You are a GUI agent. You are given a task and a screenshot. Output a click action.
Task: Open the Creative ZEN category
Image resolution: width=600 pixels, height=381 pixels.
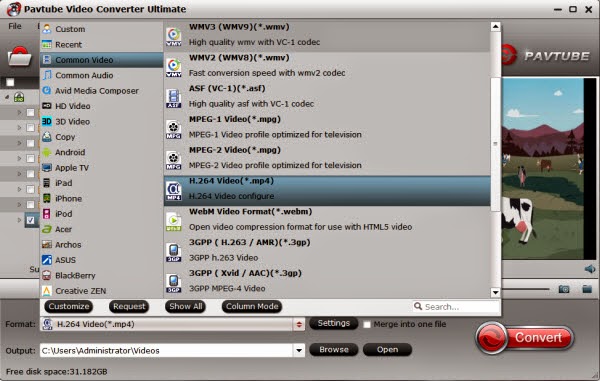pyautogui.click(x=101, y=291)
